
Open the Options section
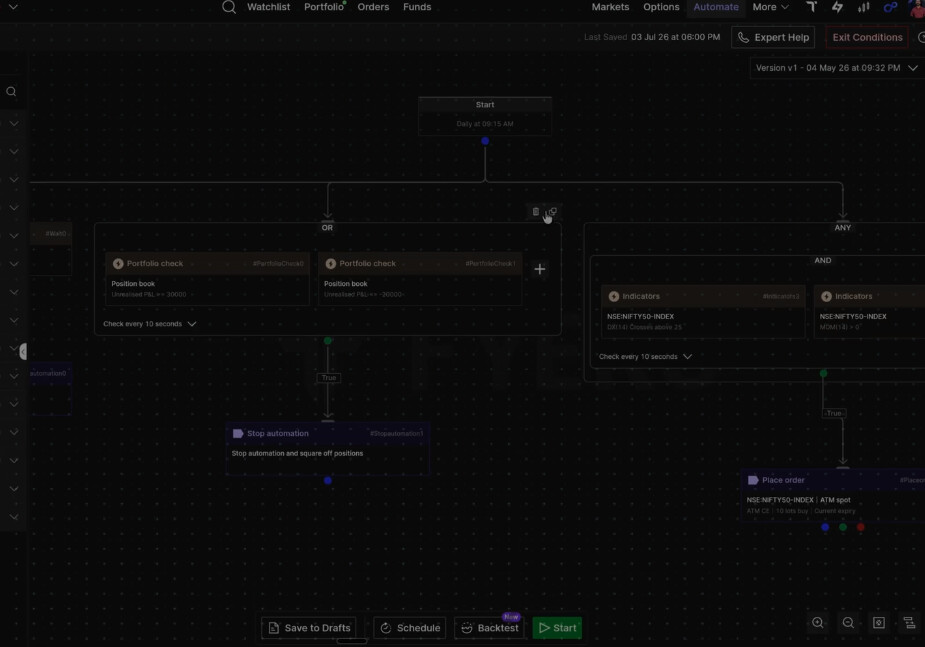coord(661,7)
